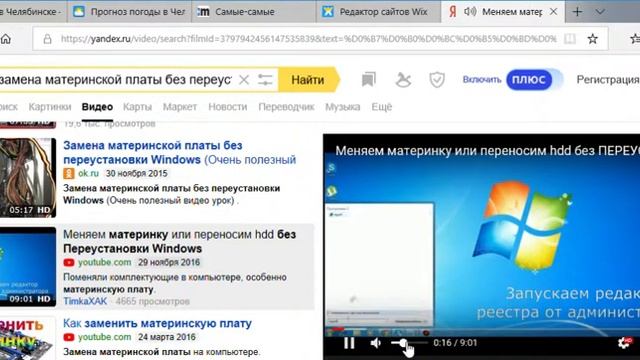Open search filter settings icon
Viewport: 640px width, 360px height.
[x=265, y=80]
